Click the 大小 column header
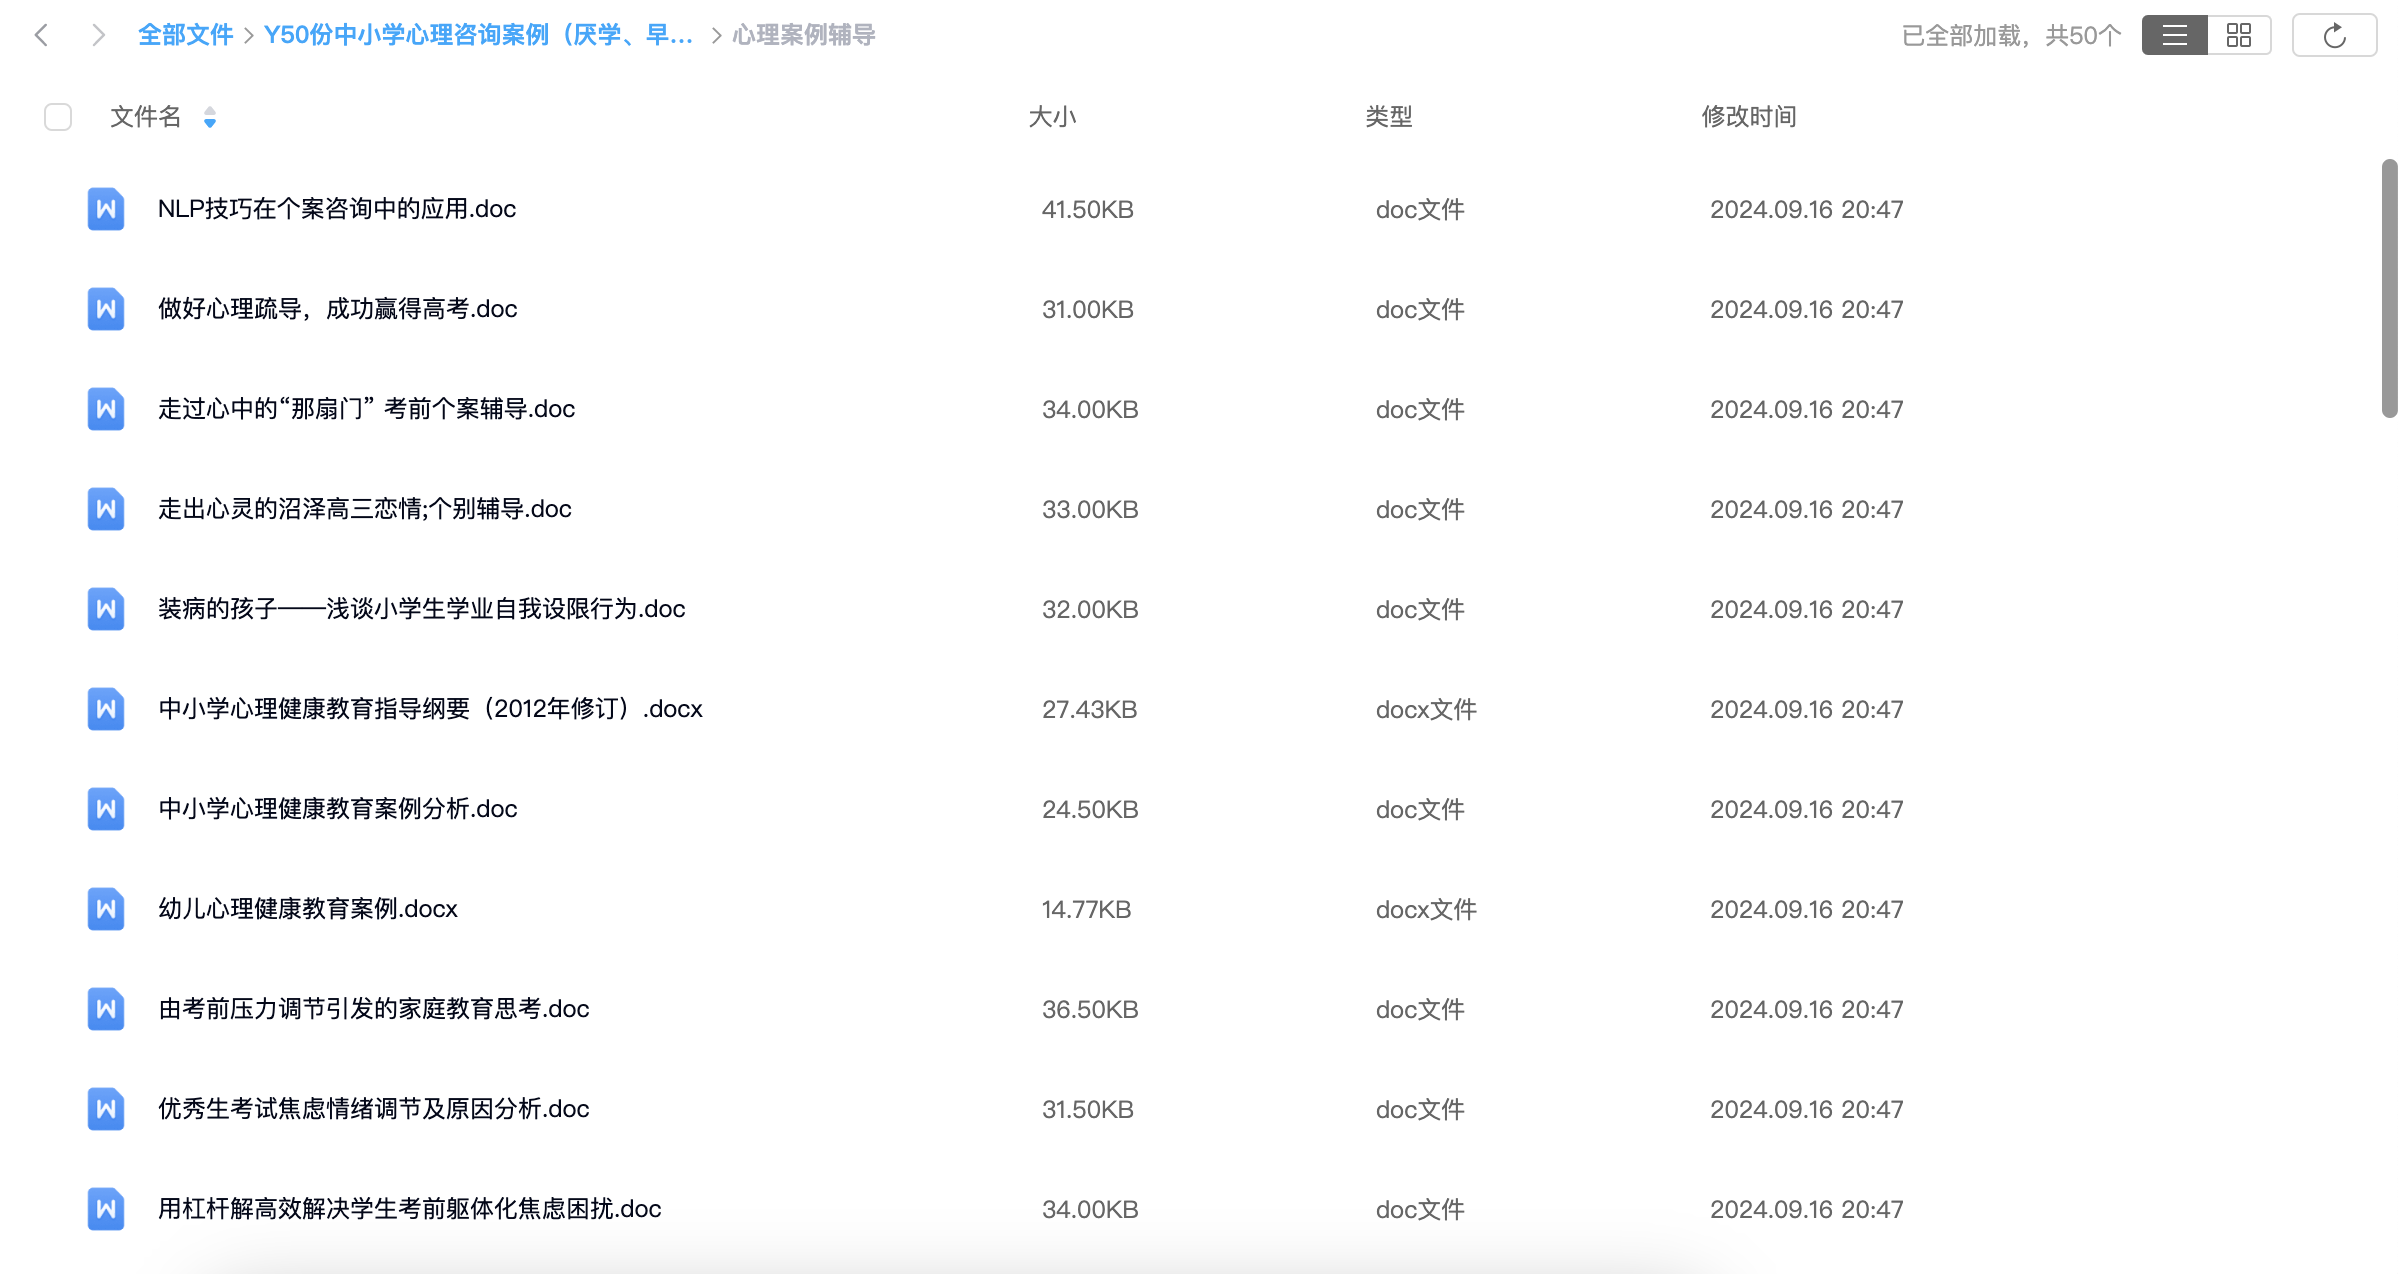2398x1274 pixels. coord(1052,117)
